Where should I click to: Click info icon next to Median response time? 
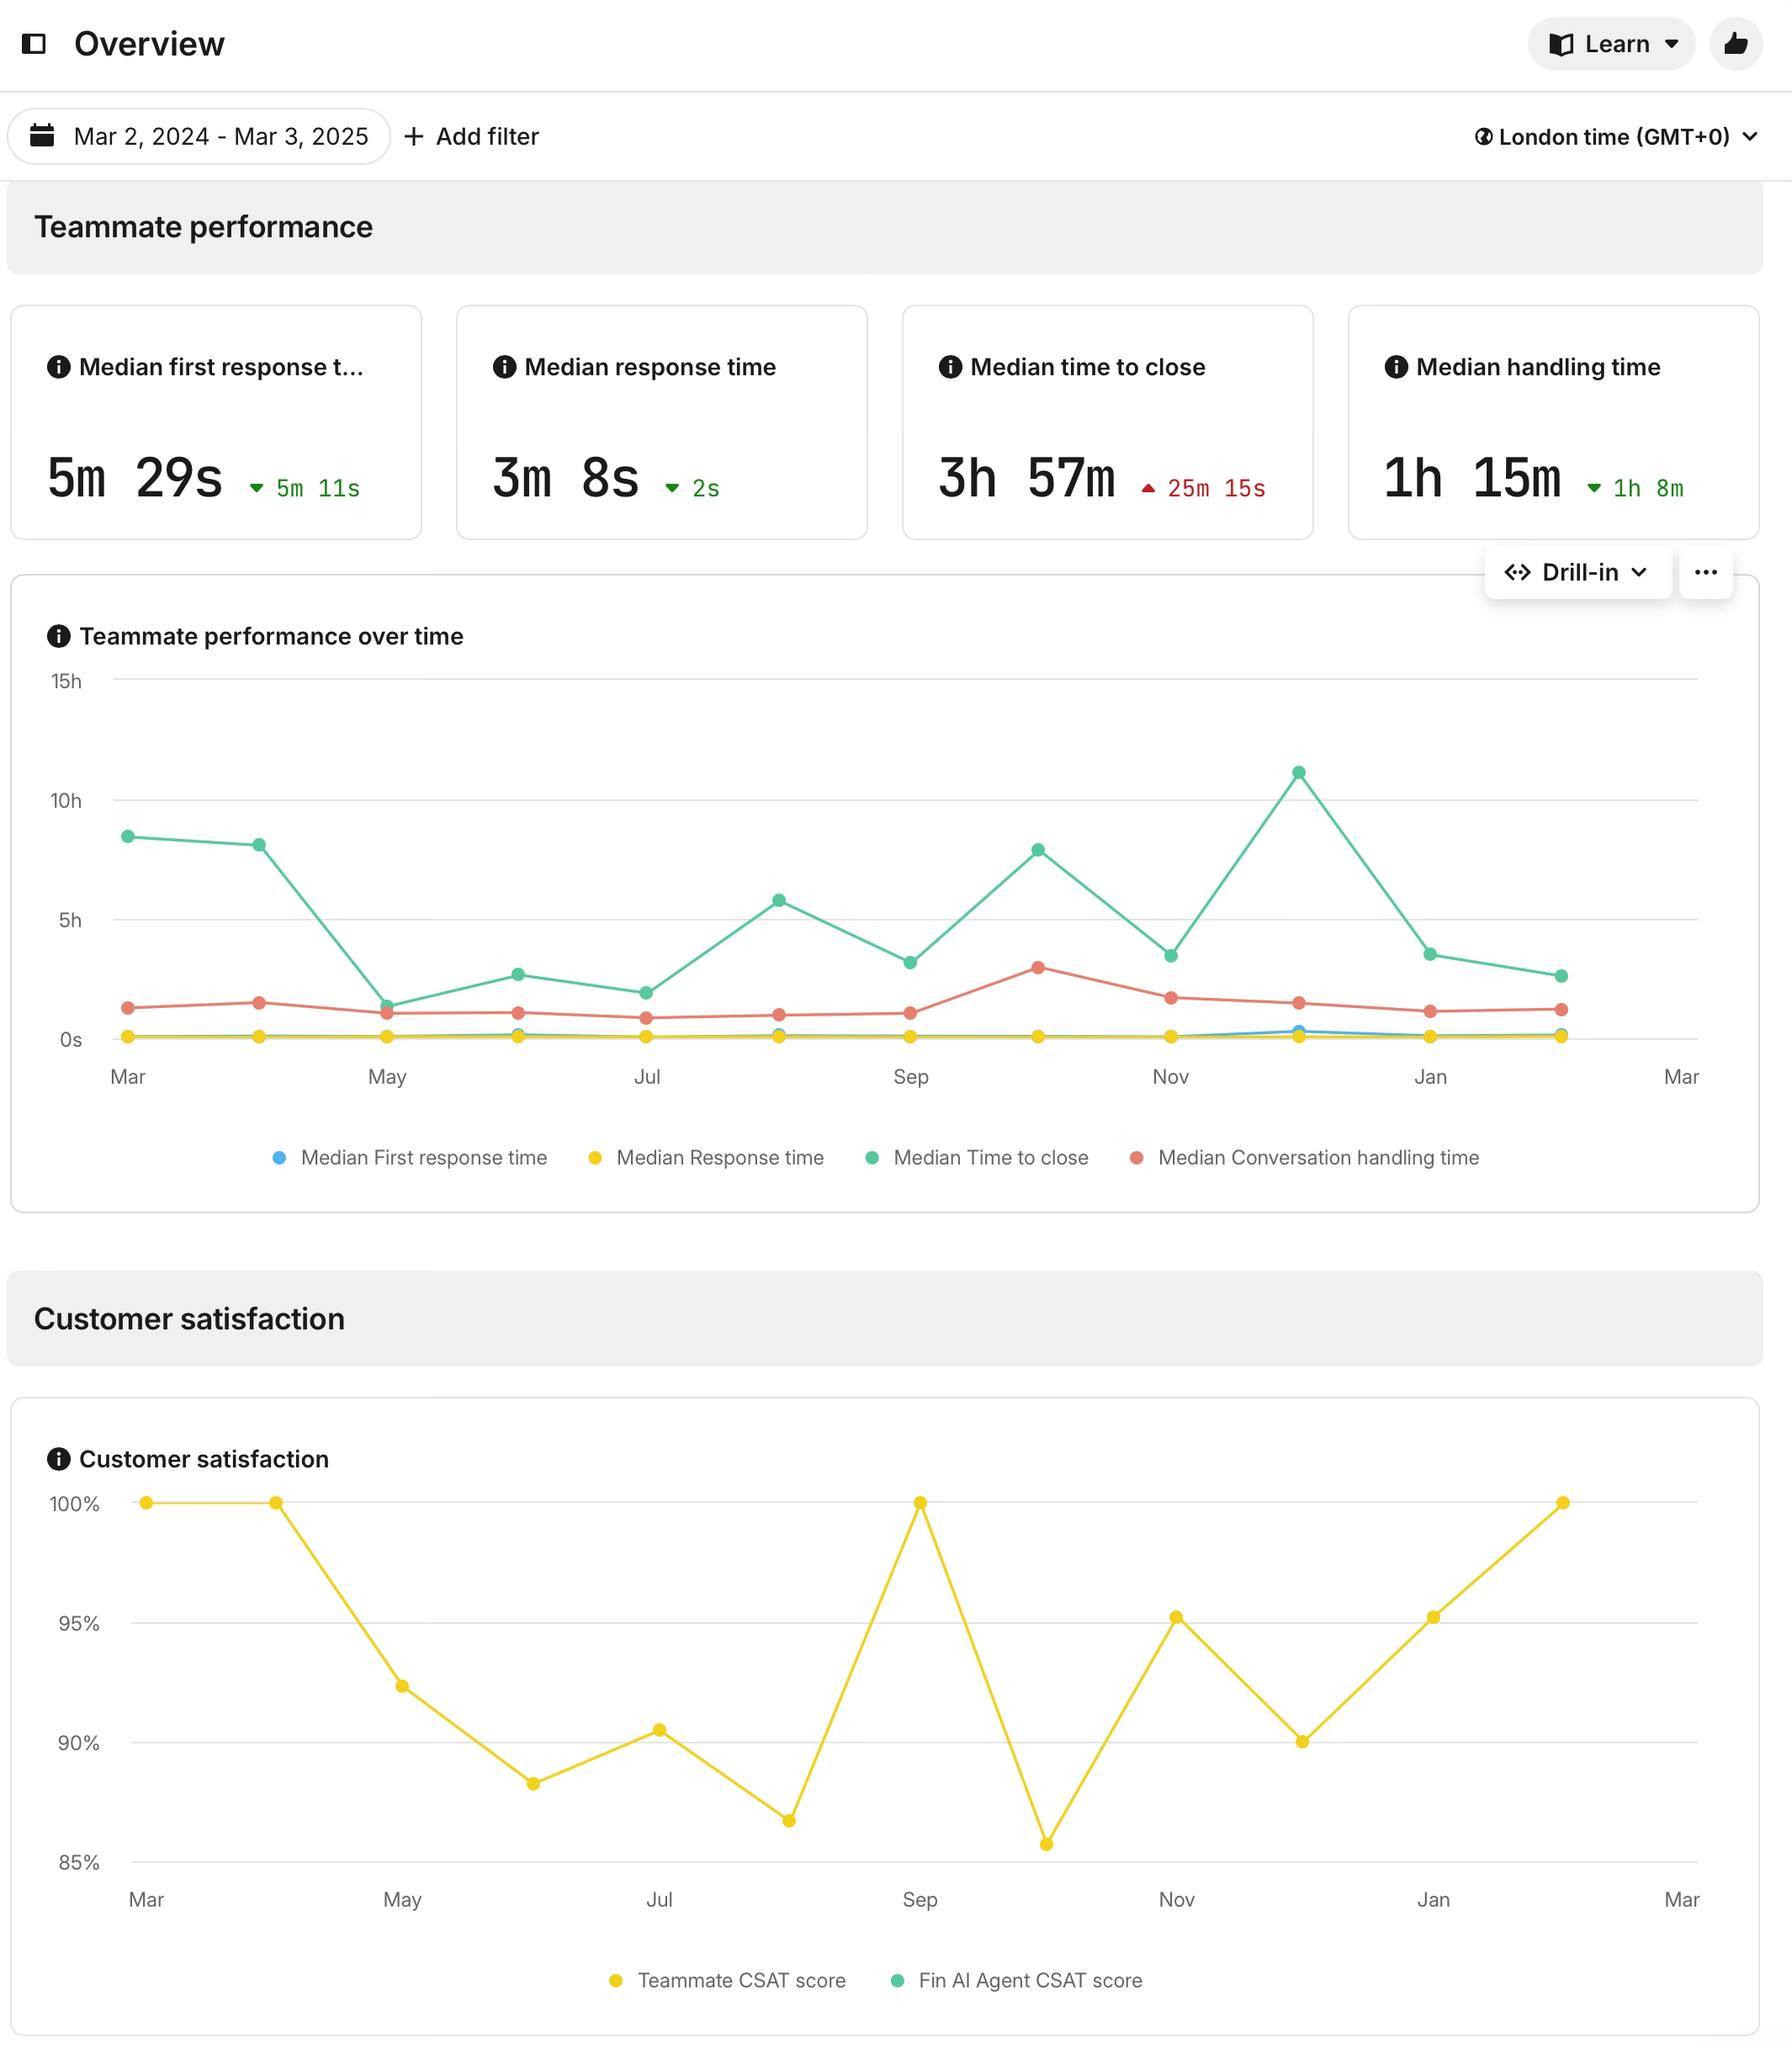coord(505,367)
